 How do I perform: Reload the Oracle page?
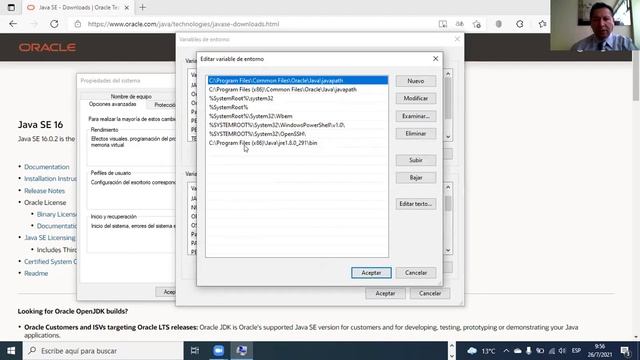(x=54, y=24)
